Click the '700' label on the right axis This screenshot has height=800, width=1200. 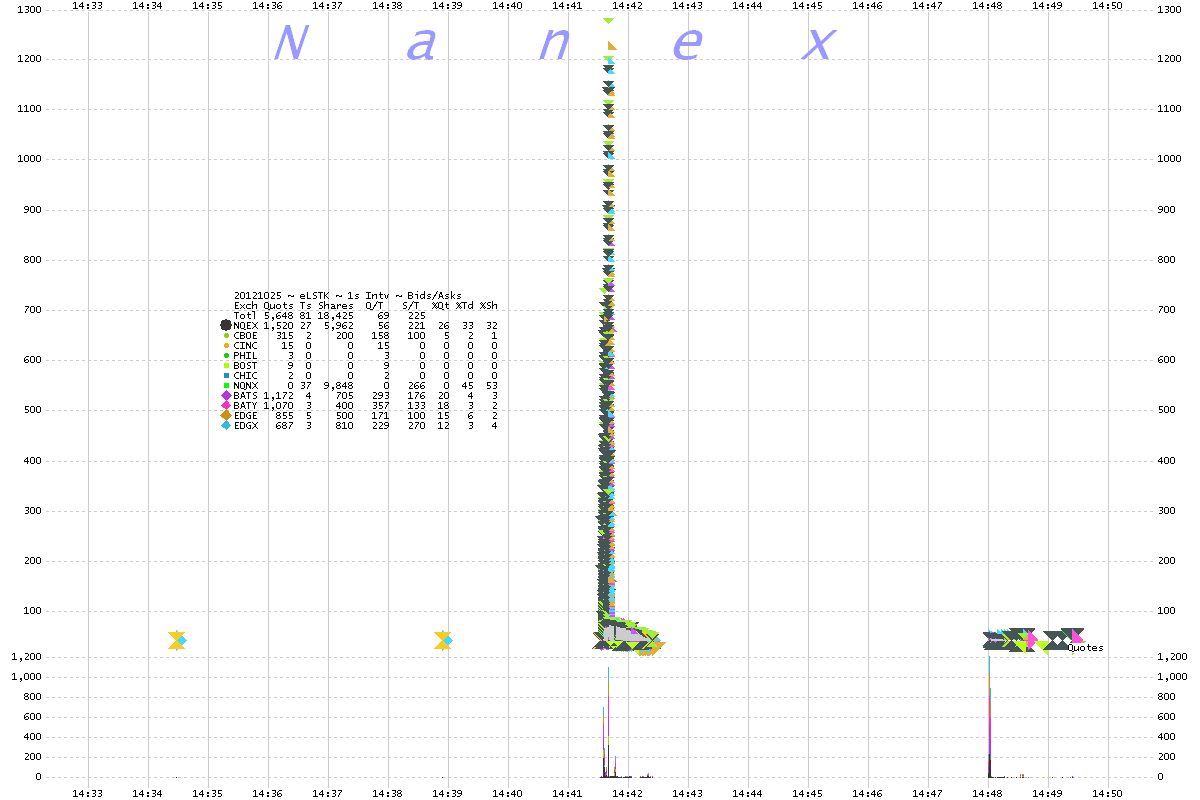pos(1166,310)
